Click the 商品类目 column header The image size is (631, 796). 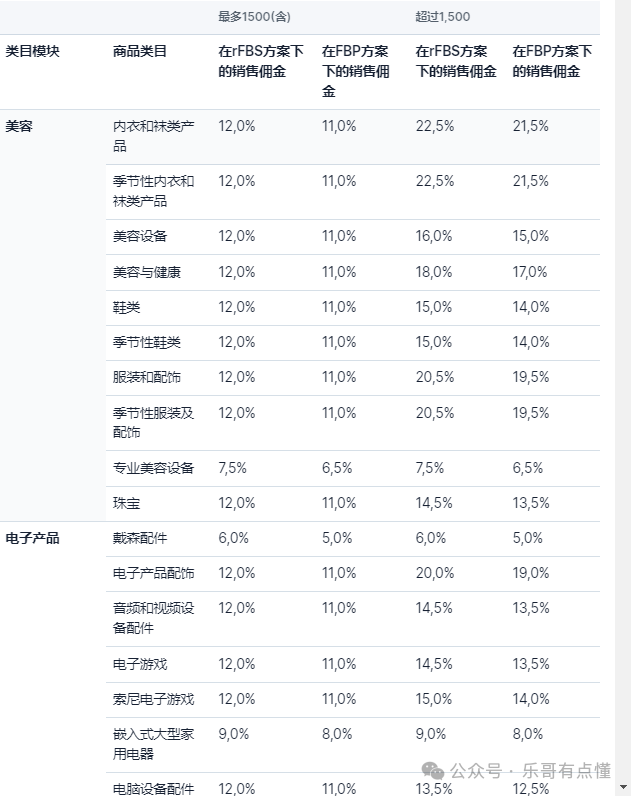(140, 51)
